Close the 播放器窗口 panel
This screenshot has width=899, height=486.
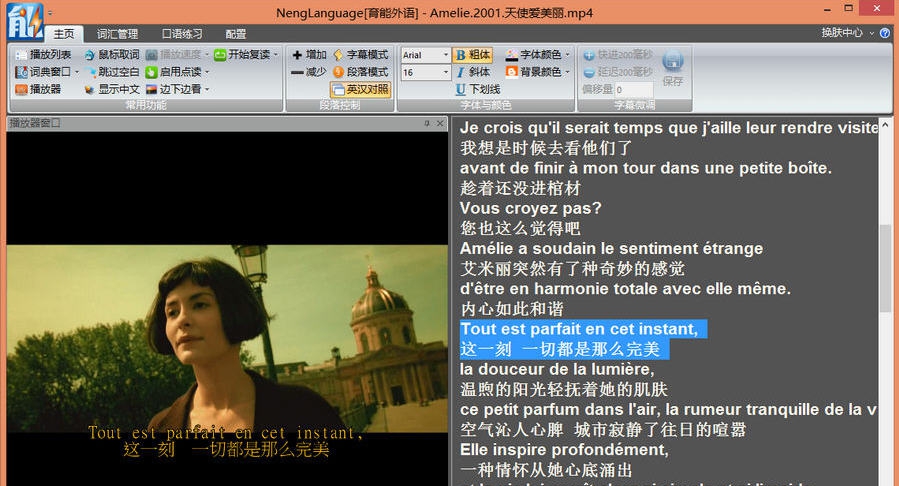(x=440, y=123)
